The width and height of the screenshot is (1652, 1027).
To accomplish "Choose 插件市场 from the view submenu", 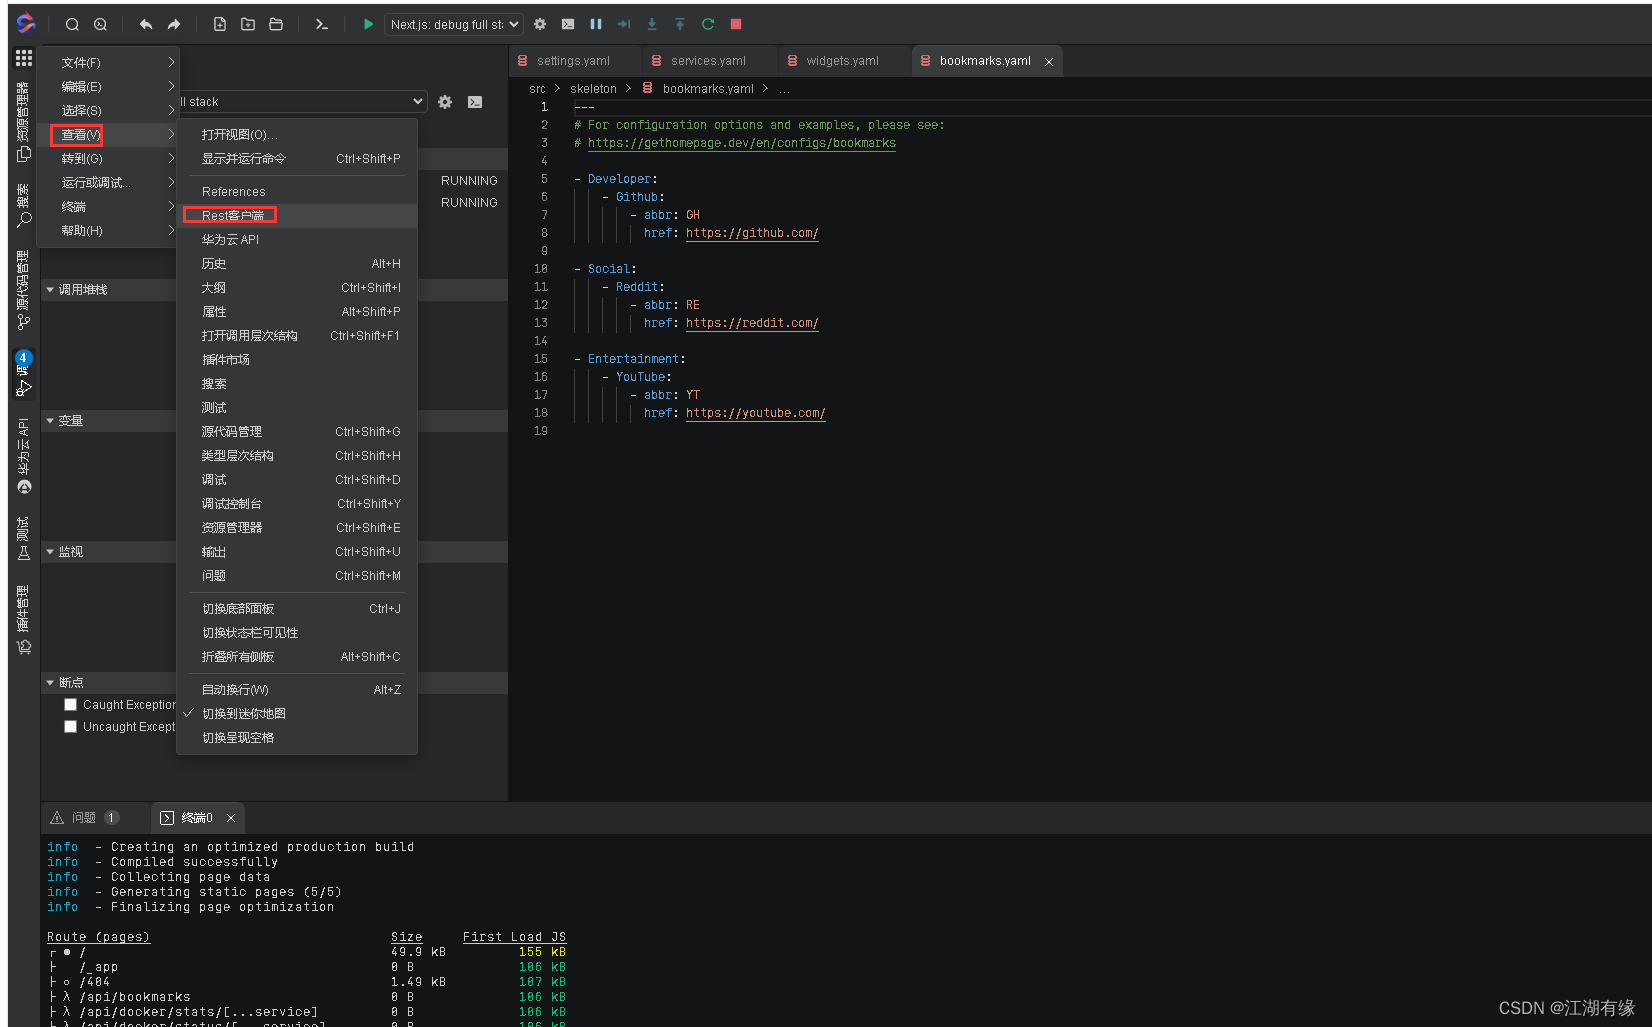I will coord(297,359).
